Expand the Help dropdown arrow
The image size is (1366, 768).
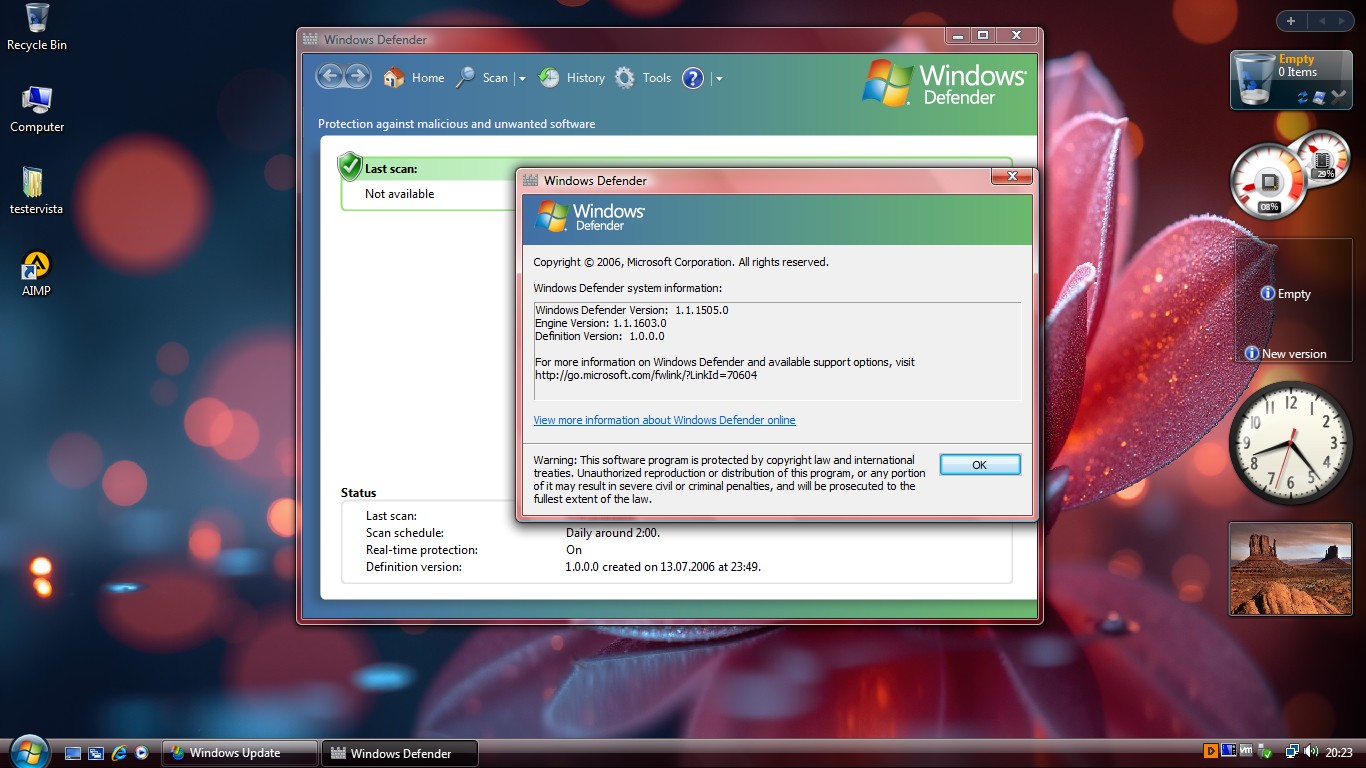click(719, 79)
